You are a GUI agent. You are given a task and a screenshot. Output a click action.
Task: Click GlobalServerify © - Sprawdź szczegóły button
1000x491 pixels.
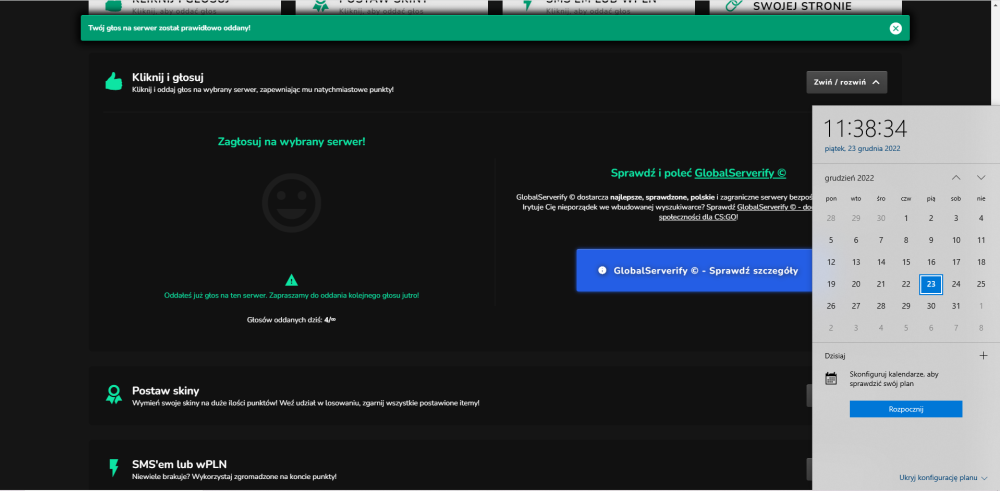pos(694,270)
